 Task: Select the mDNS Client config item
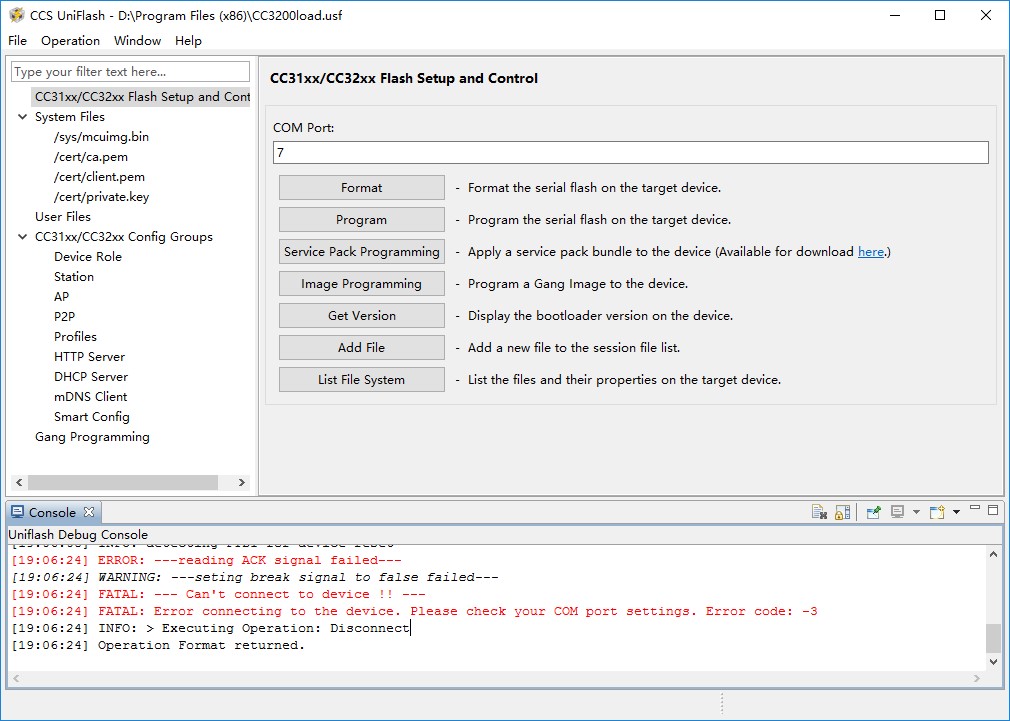[91, 396]
